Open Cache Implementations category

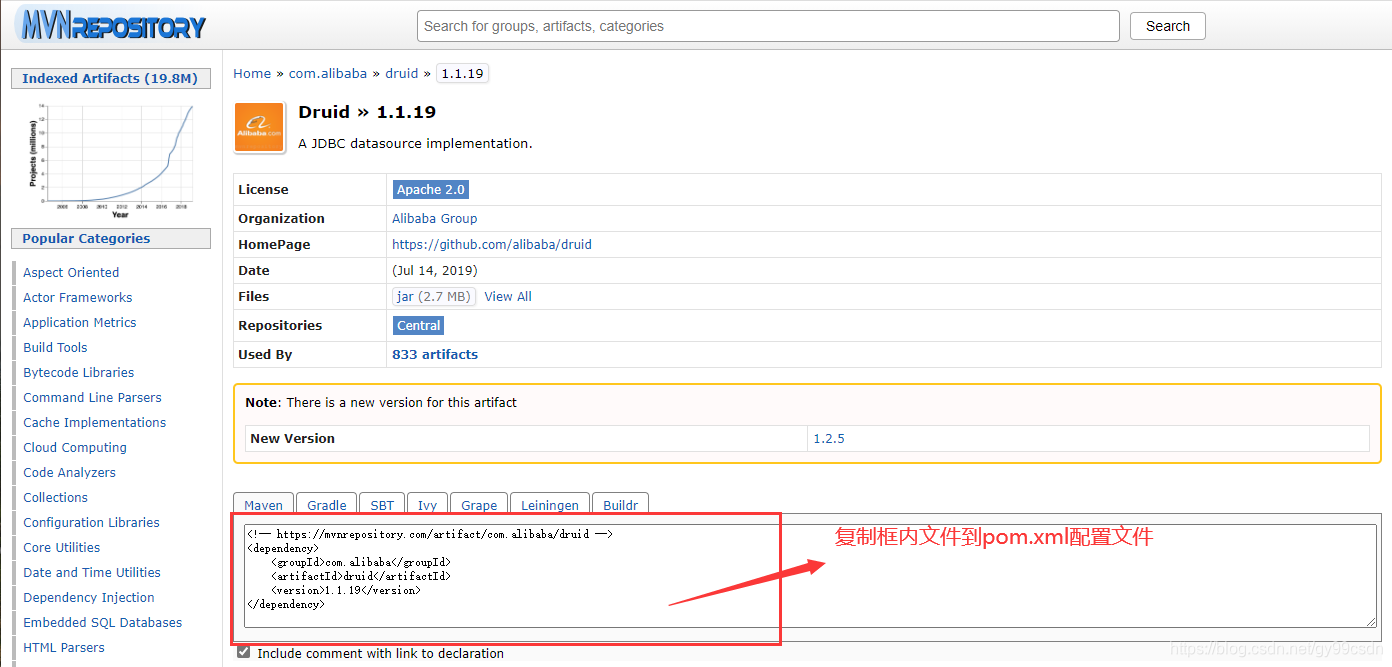click(95, 422)
